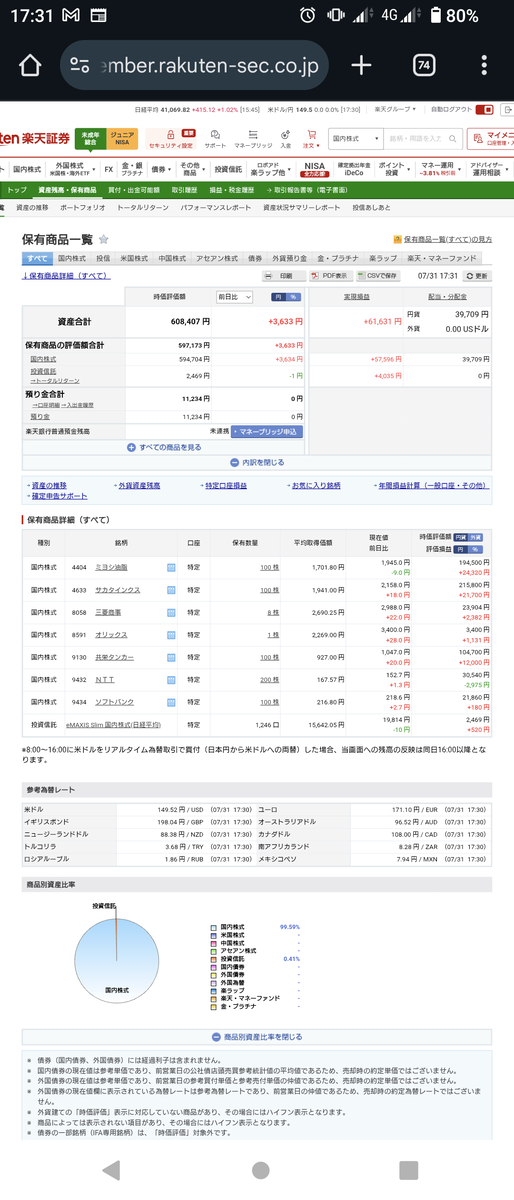This screenshot has width=514, height=1200.
Task: Open the chart icon for ＮＴＴ
Action: (171, 679)
